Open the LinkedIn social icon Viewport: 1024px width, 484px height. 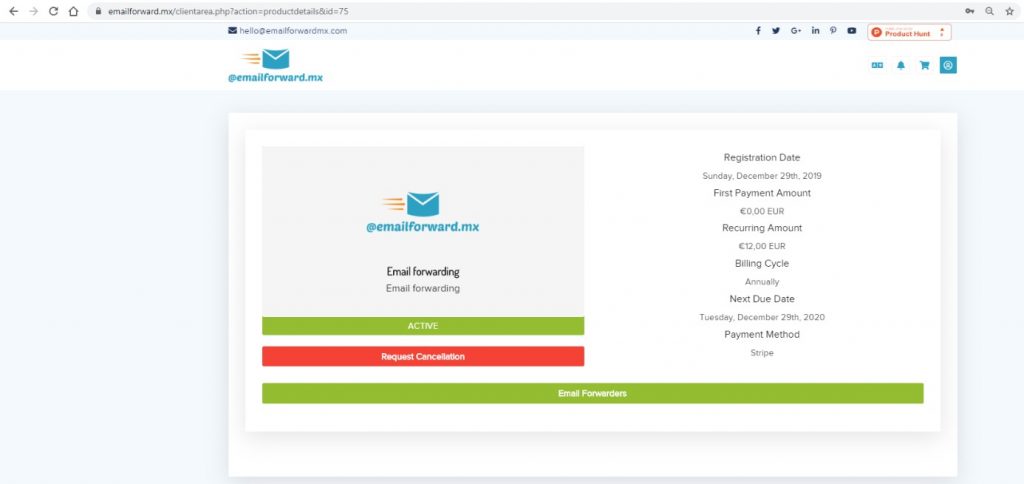[x=816, y=31]
